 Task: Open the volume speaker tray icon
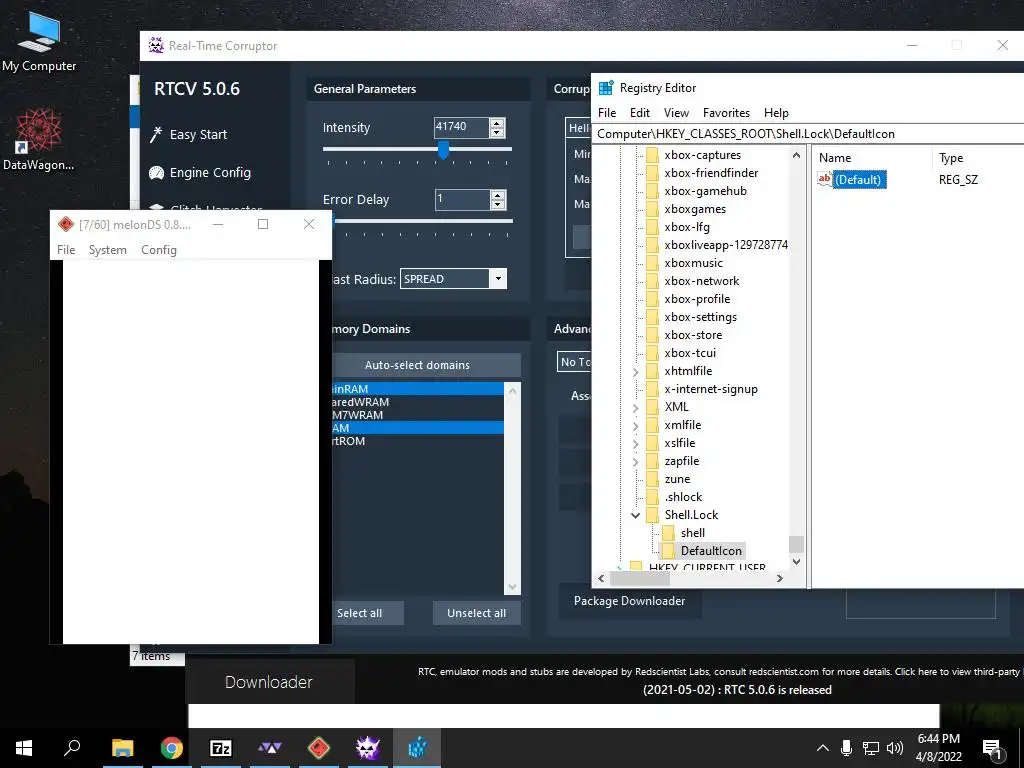[895, 748]
